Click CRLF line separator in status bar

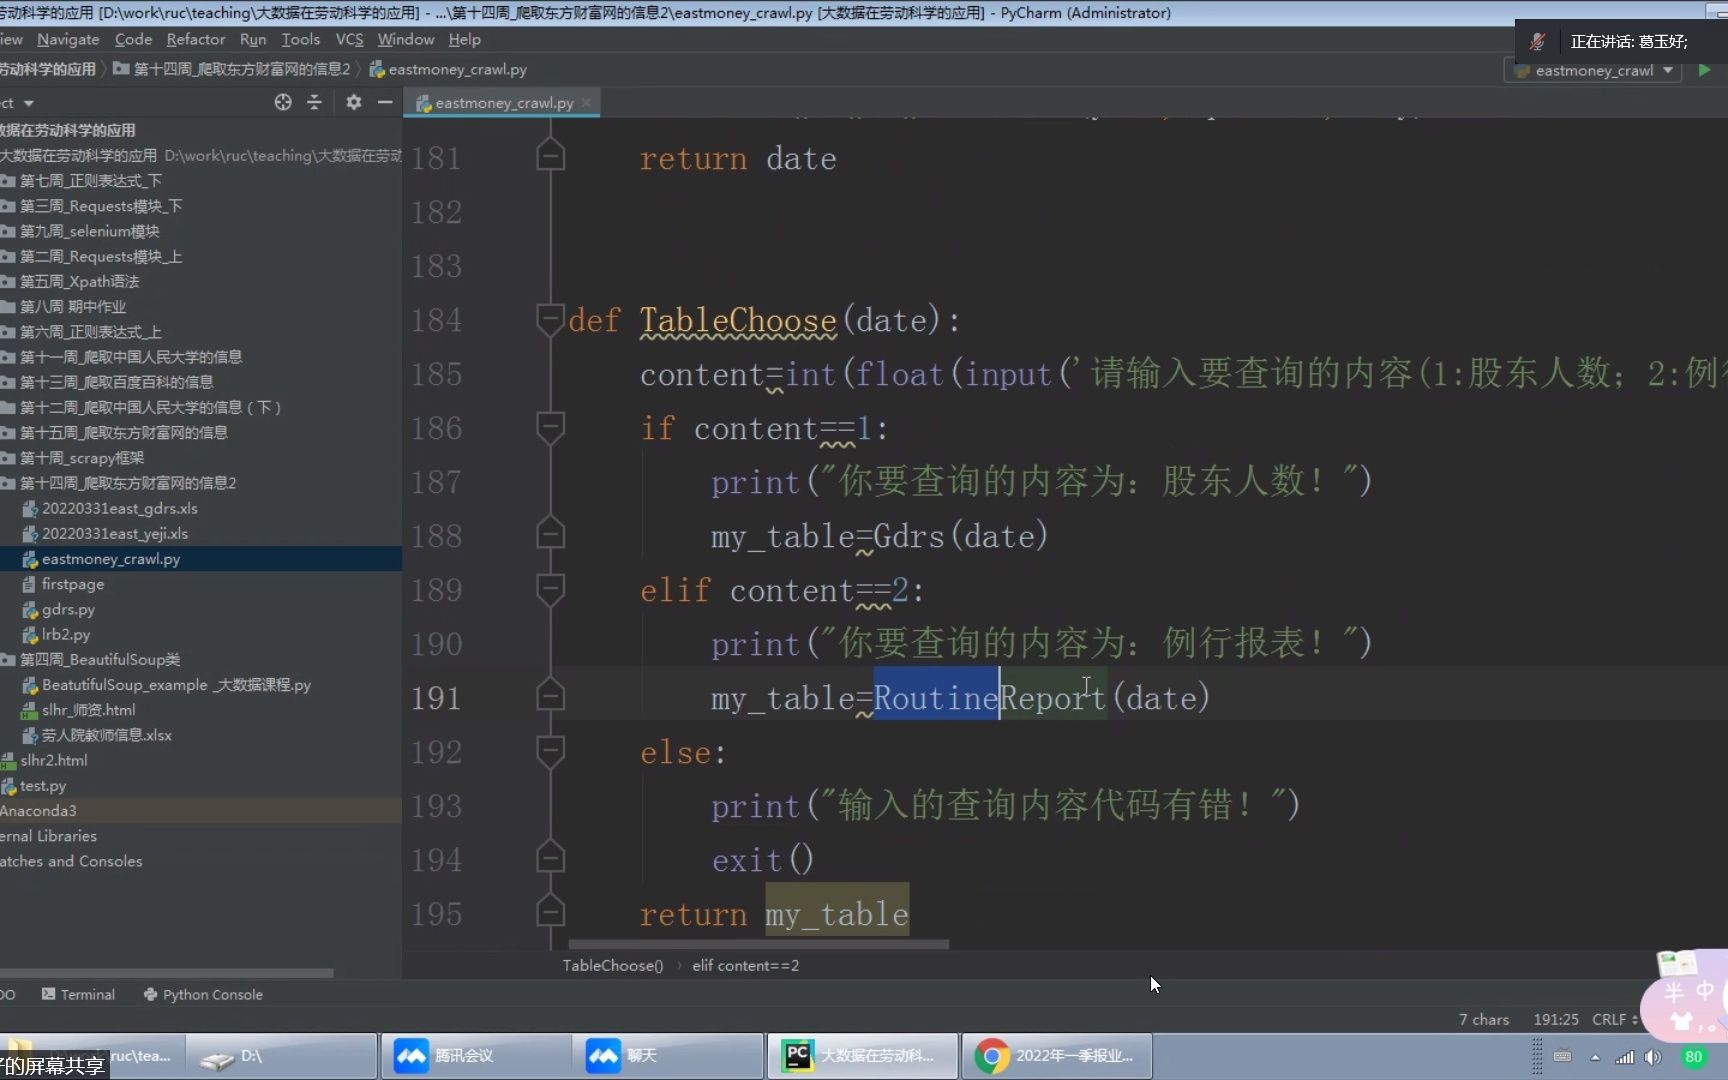(1614, 1019)
